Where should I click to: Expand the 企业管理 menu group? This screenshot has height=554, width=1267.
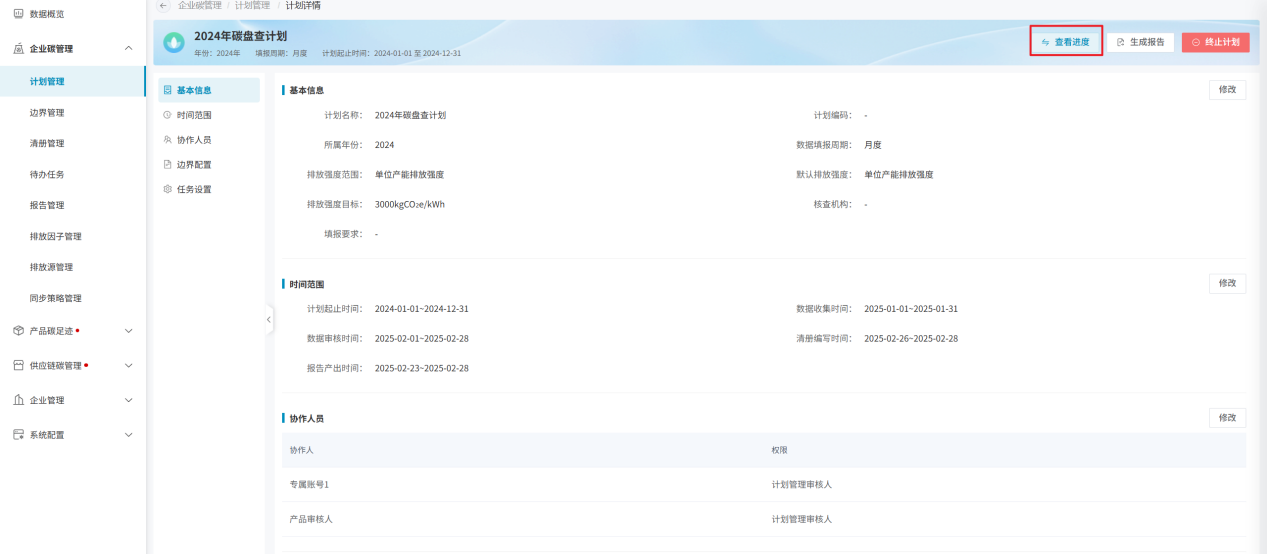128,400
